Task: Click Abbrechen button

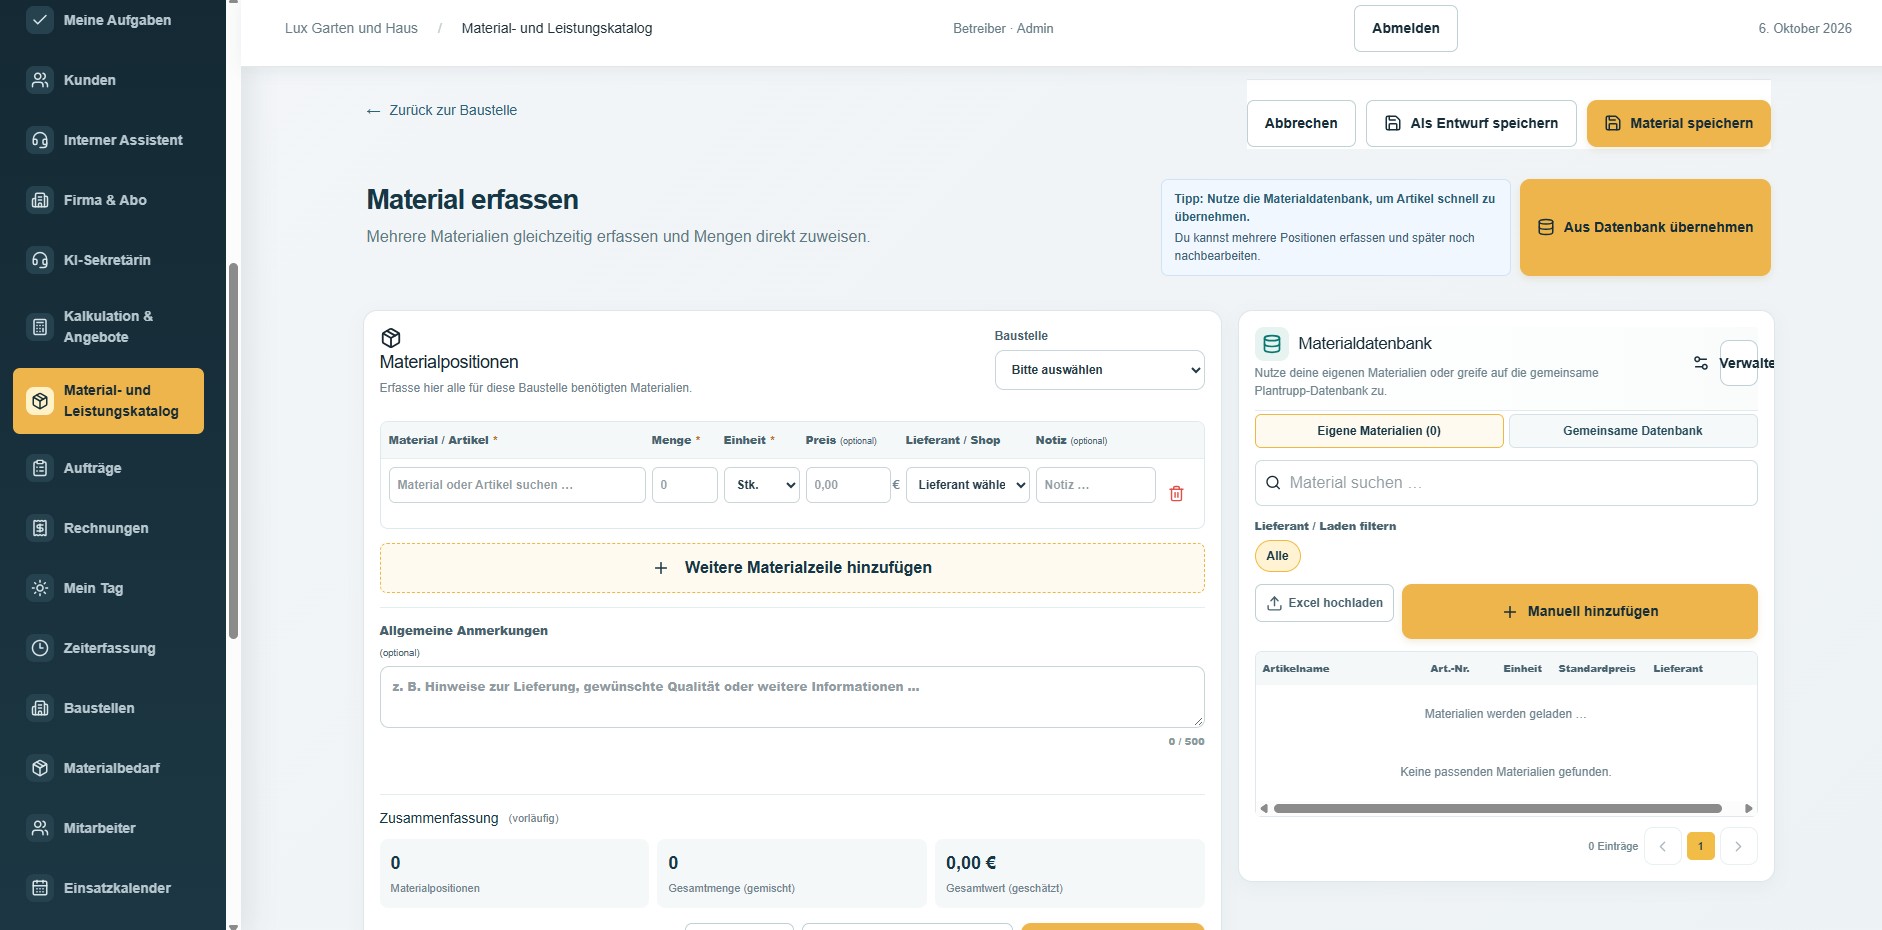Action: 1301,124
